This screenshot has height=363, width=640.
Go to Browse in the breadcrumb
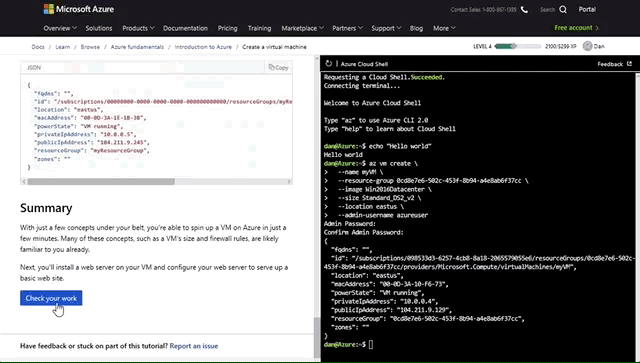[90, 47]
